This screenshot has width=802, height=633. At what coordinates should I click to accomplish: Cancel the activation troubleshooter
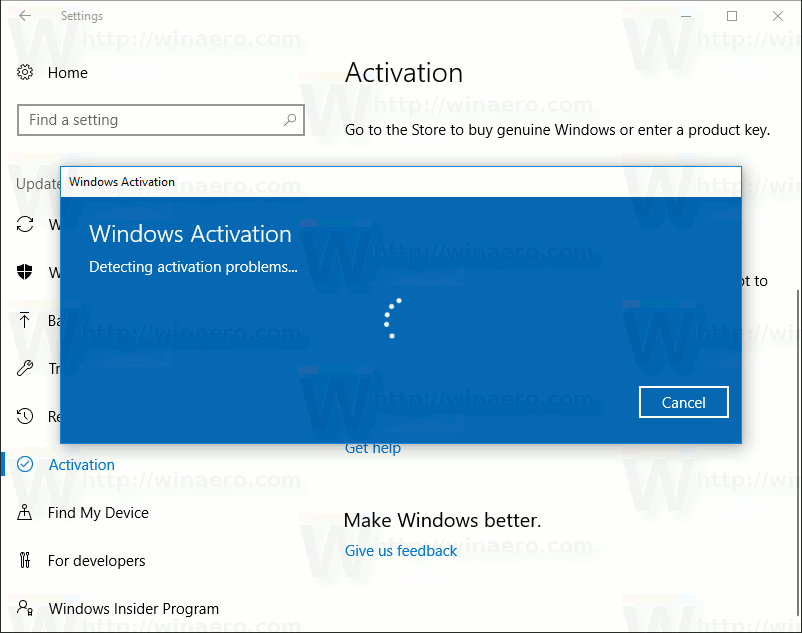pyautogui.click(x=683, y=402)
